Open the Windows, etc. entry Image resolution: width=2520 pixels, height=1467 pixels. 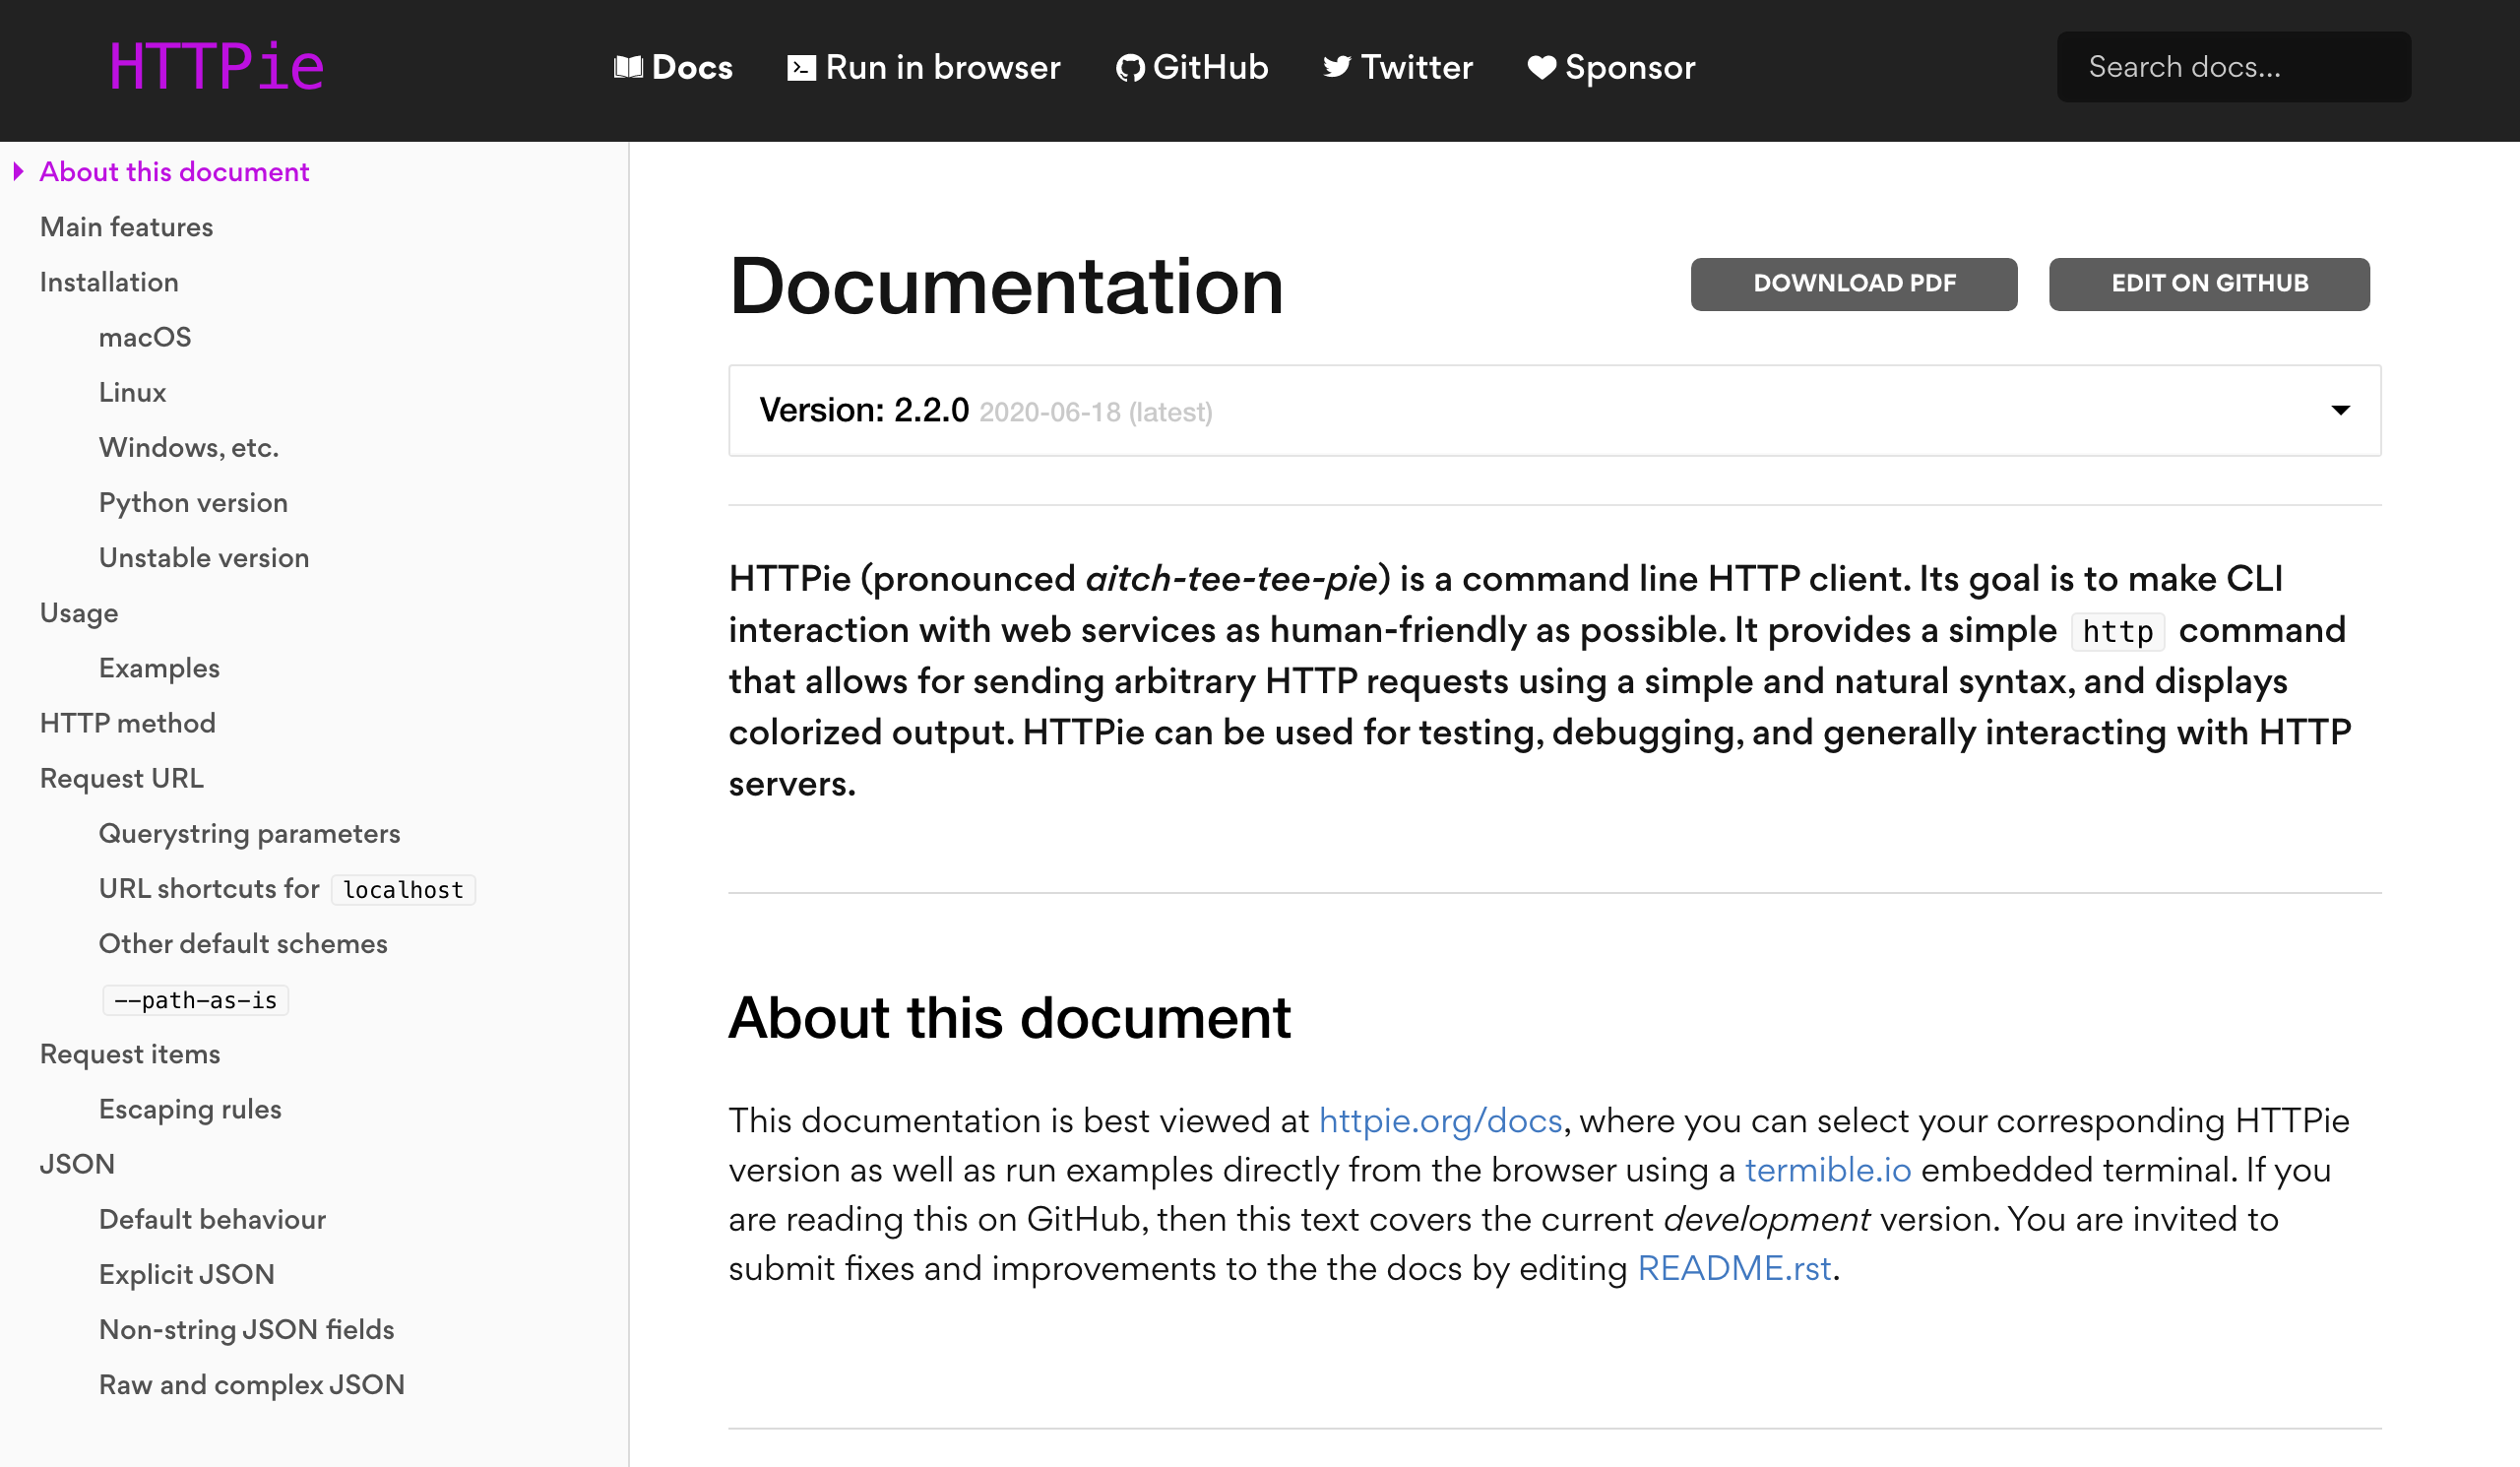pyautogui.click(x=188, y=447)
